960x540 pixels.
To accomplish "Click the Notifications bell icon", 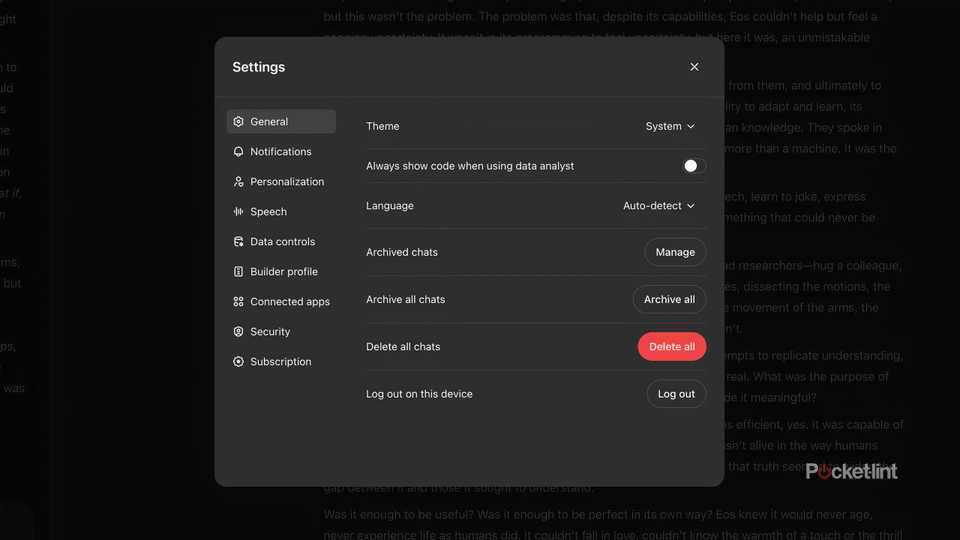I will click(238, 152).
